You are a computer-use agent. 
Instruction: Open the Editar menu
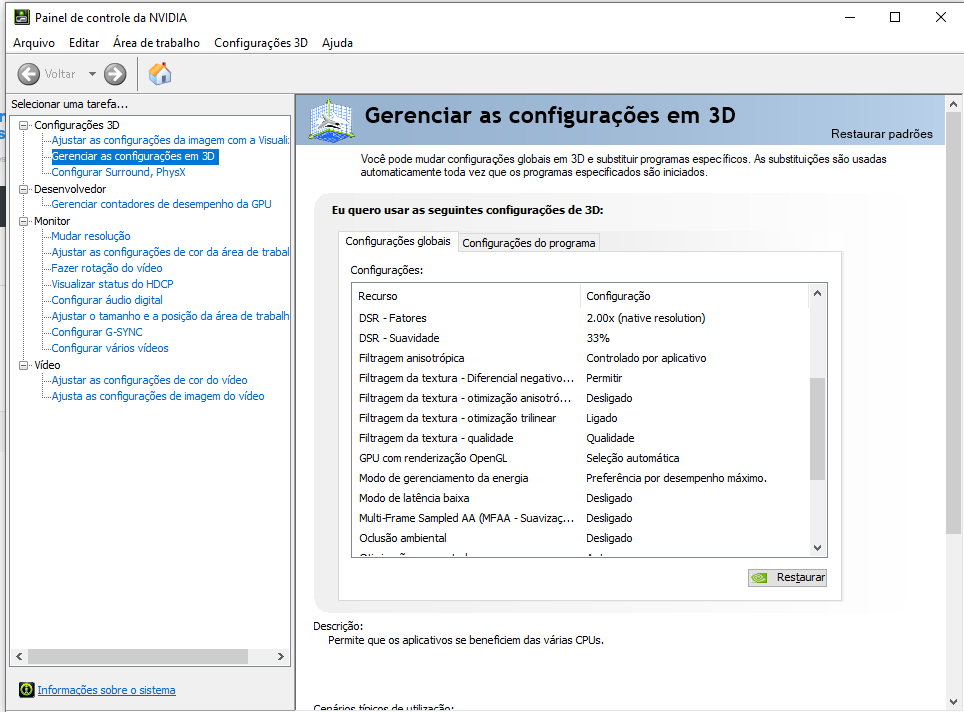coord(84,43)
